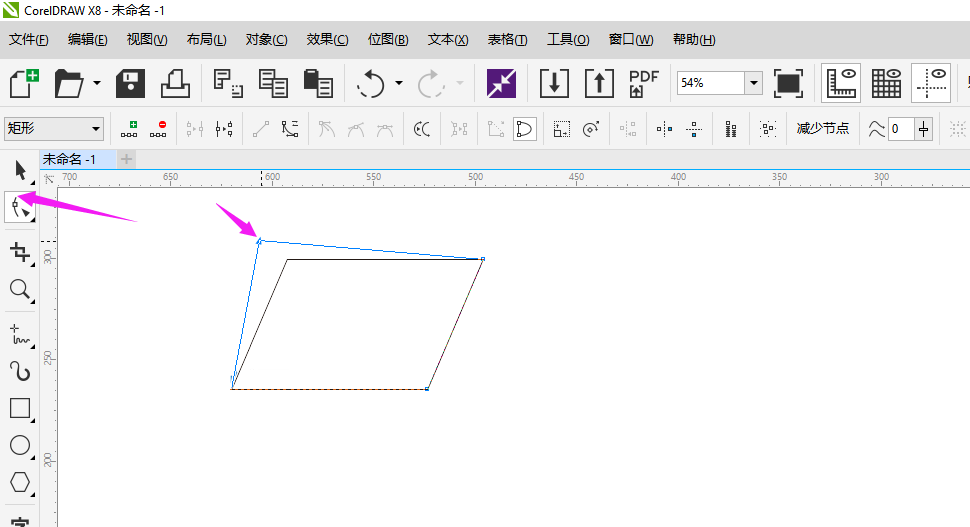Viewport: 970px width, 527px height.
Task: Create a new document
Action: point(24,84)
